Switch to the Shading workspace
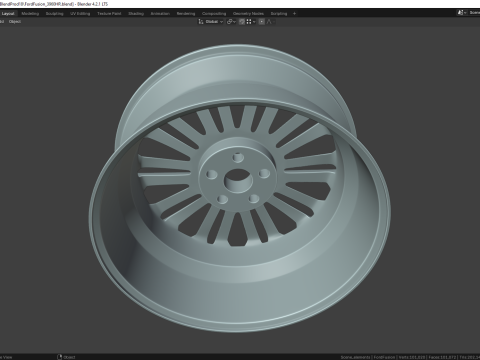The width and height of the screenshot is (480, 360). pos(136,14)
